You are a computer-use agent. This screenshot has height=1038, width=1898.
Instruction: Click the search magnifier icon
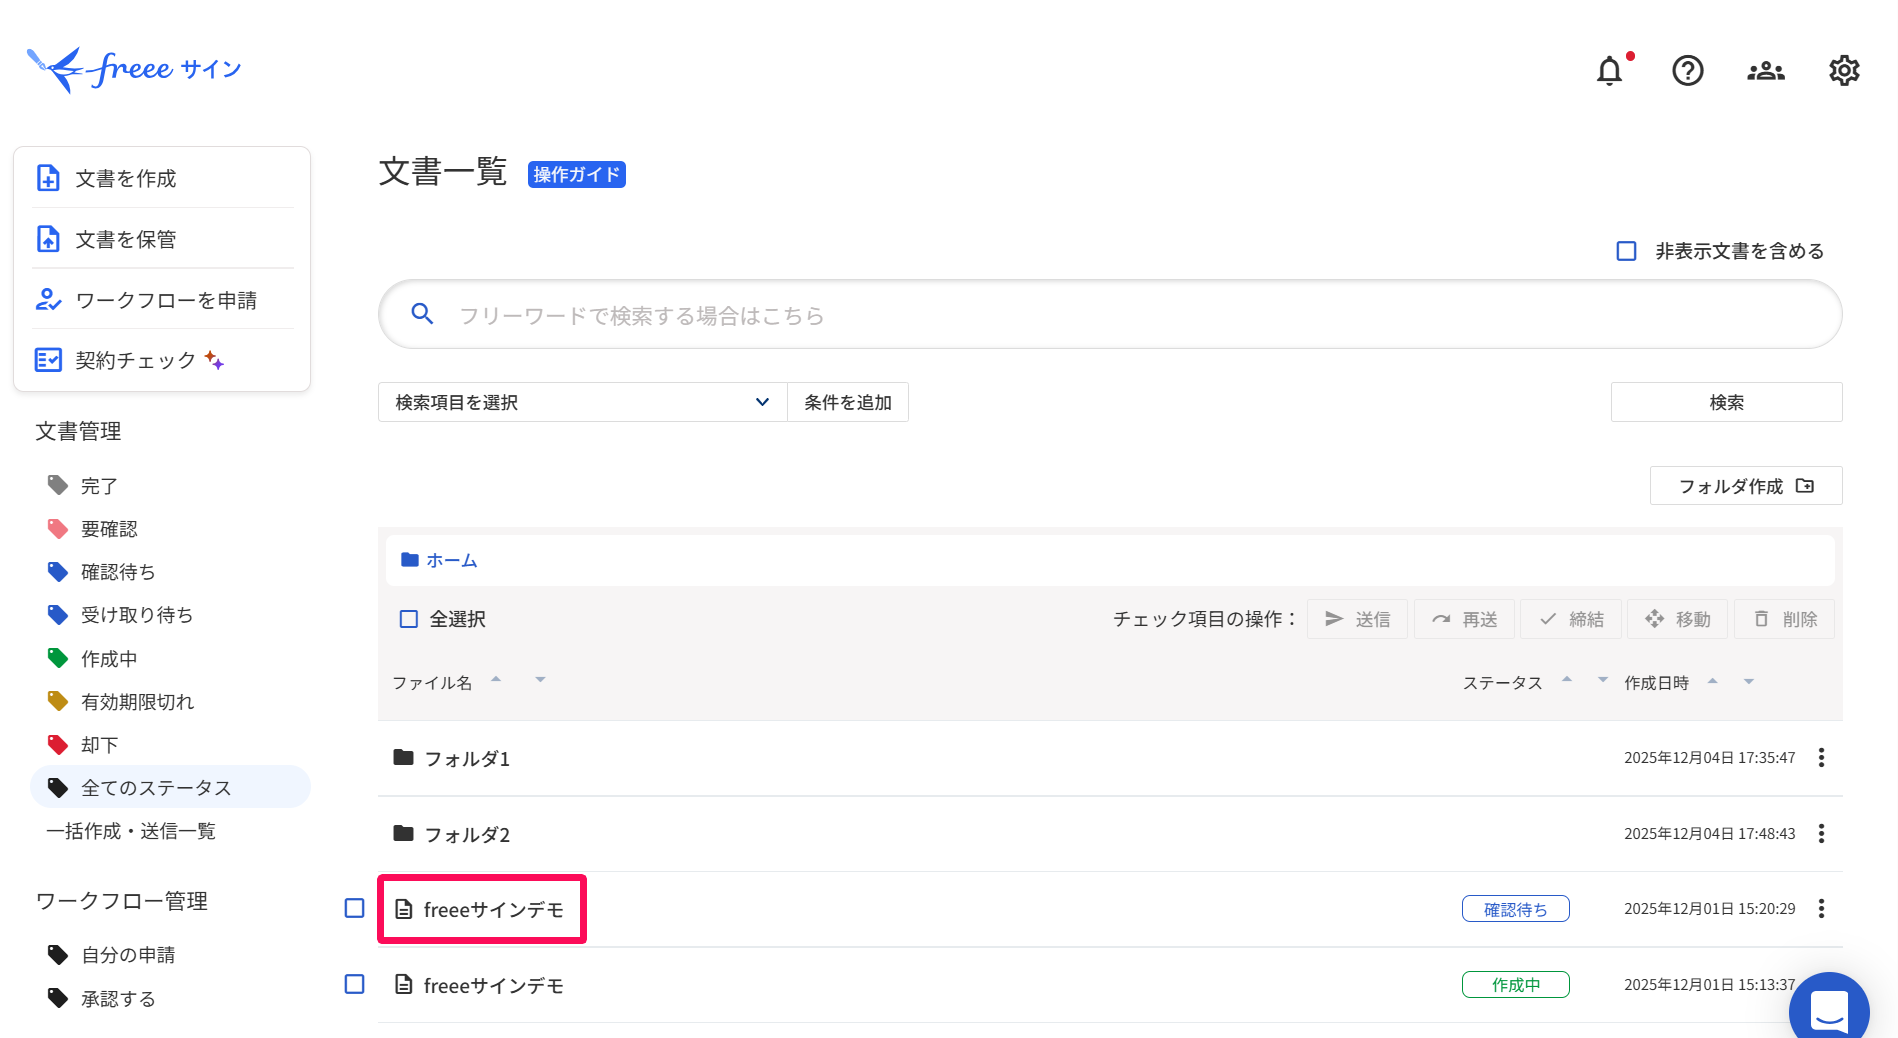(423, 314)
